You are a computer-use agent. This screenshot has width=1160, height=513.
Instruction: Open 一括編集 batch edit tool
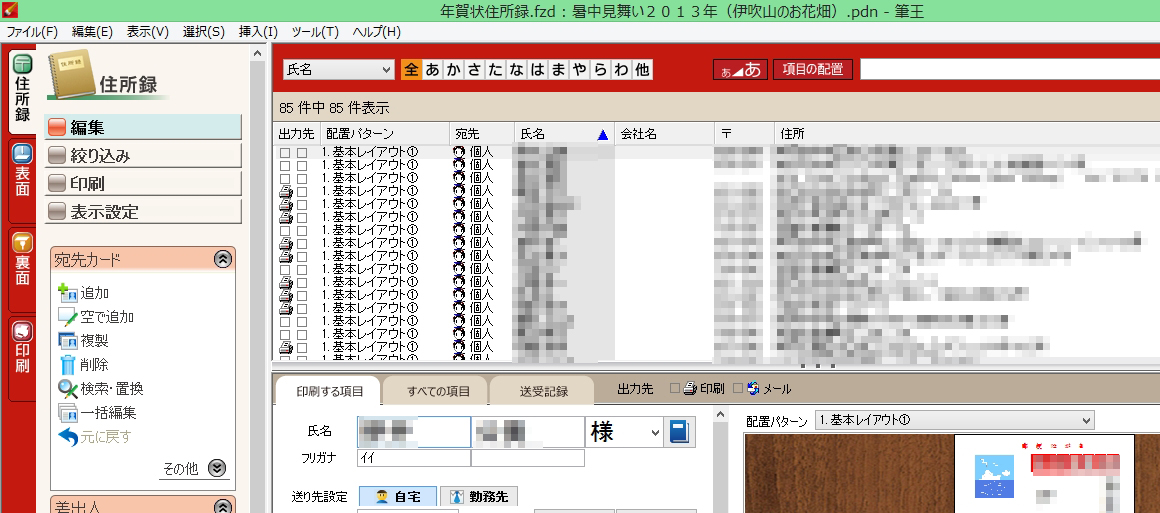click(x=68, y=413)
